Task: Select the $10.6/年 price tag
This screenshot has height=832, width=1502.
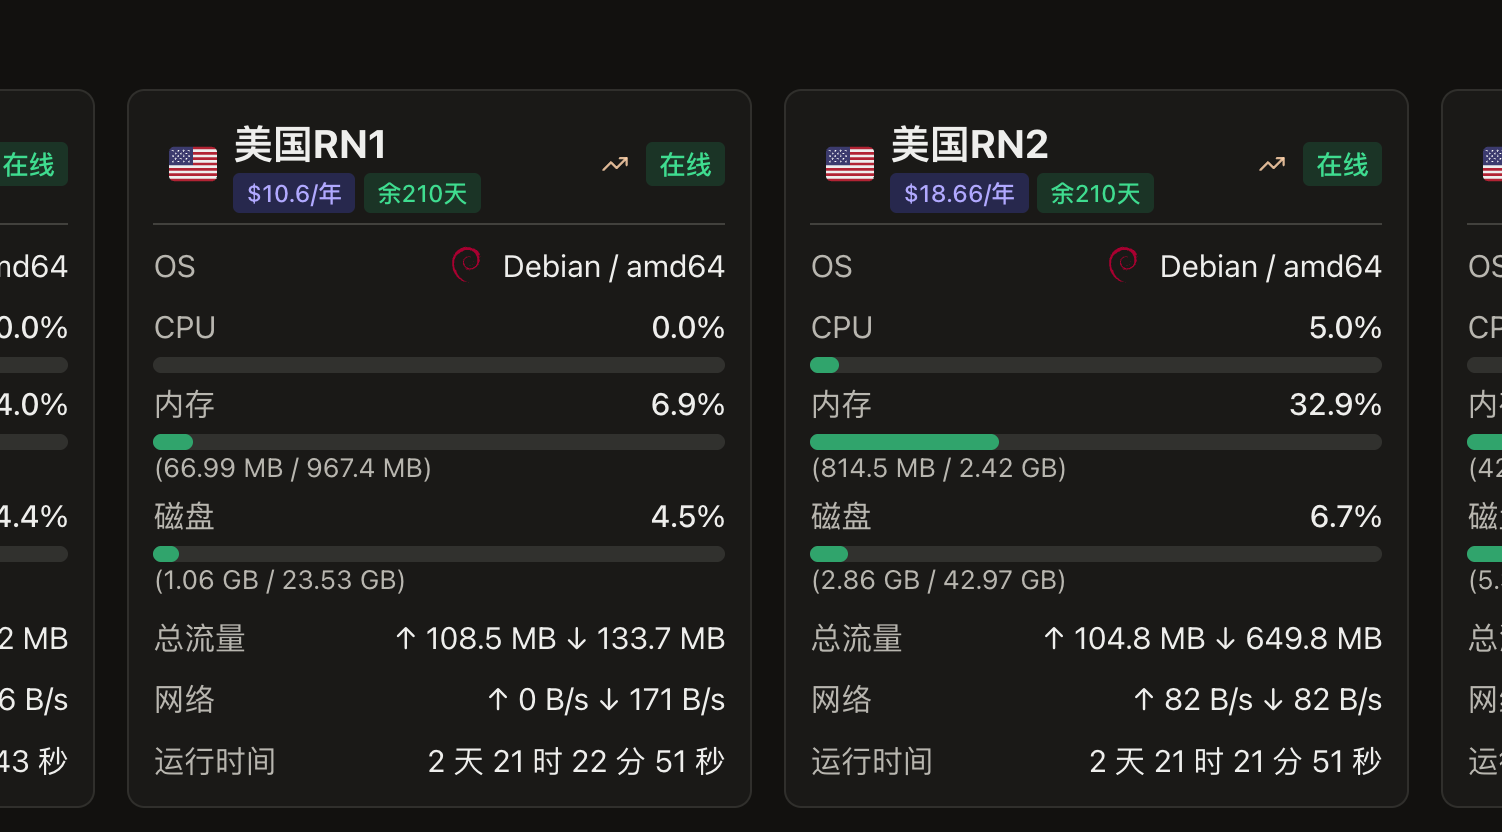Action: pyautogui.click(x=294, y=193)
